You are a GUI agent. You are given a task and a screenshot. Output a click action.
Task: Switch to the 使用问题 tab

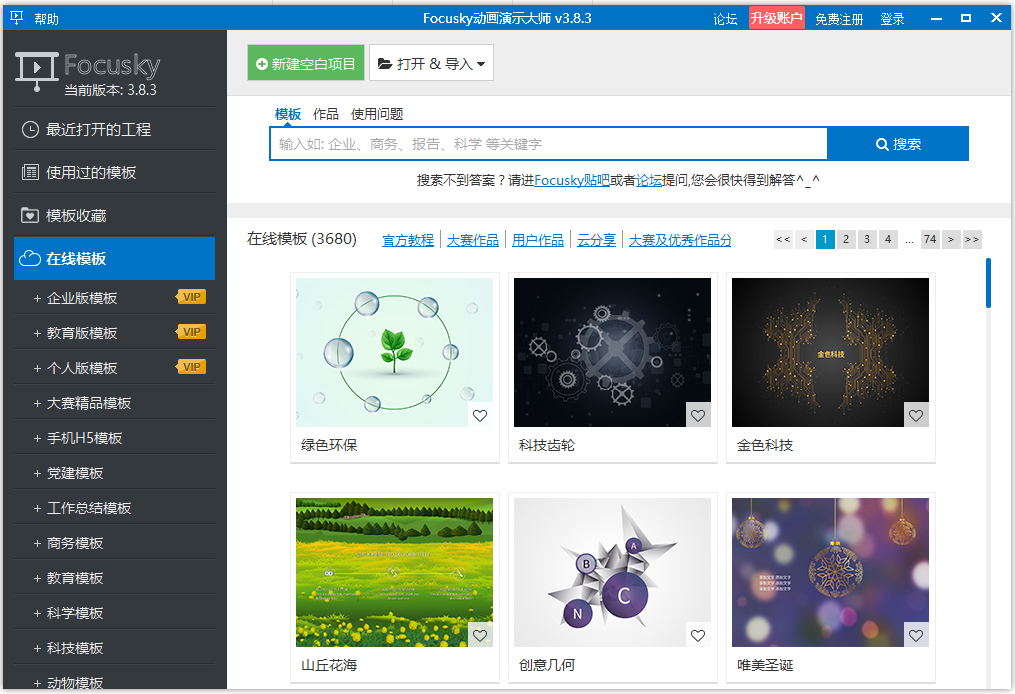(377, 114)
